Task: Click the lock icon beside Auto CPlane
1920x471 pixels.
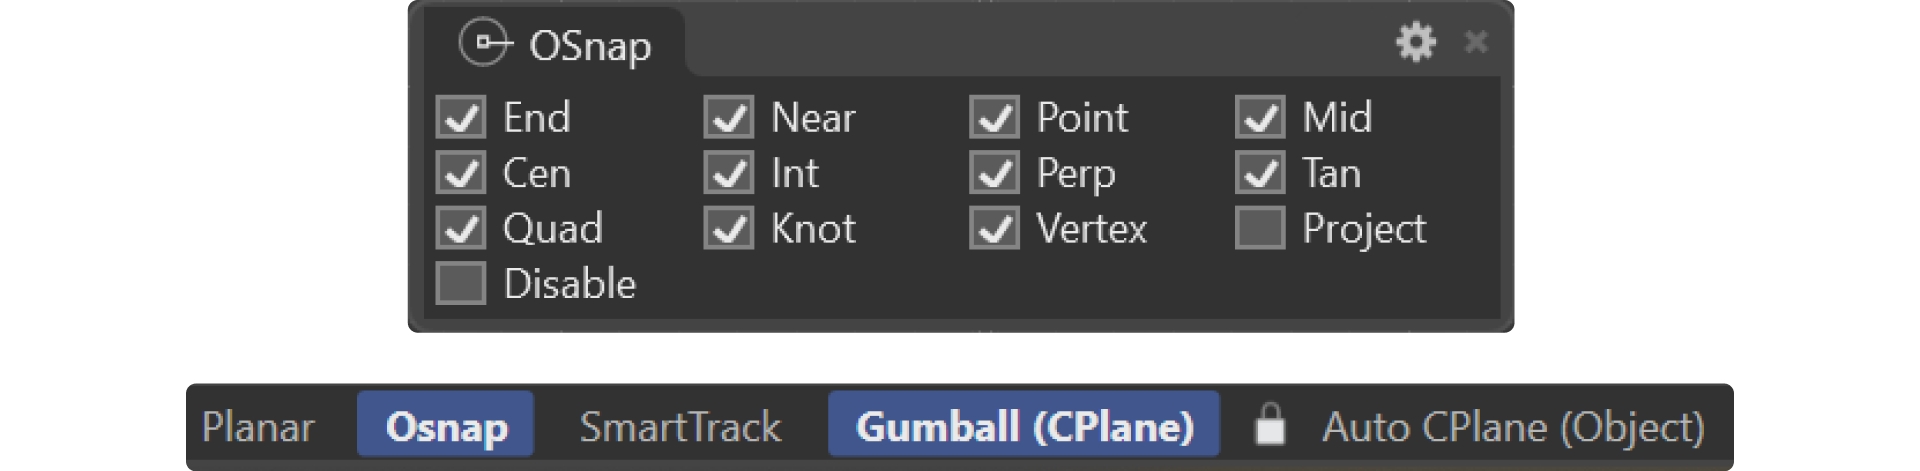Action: tap(1269, 425)
